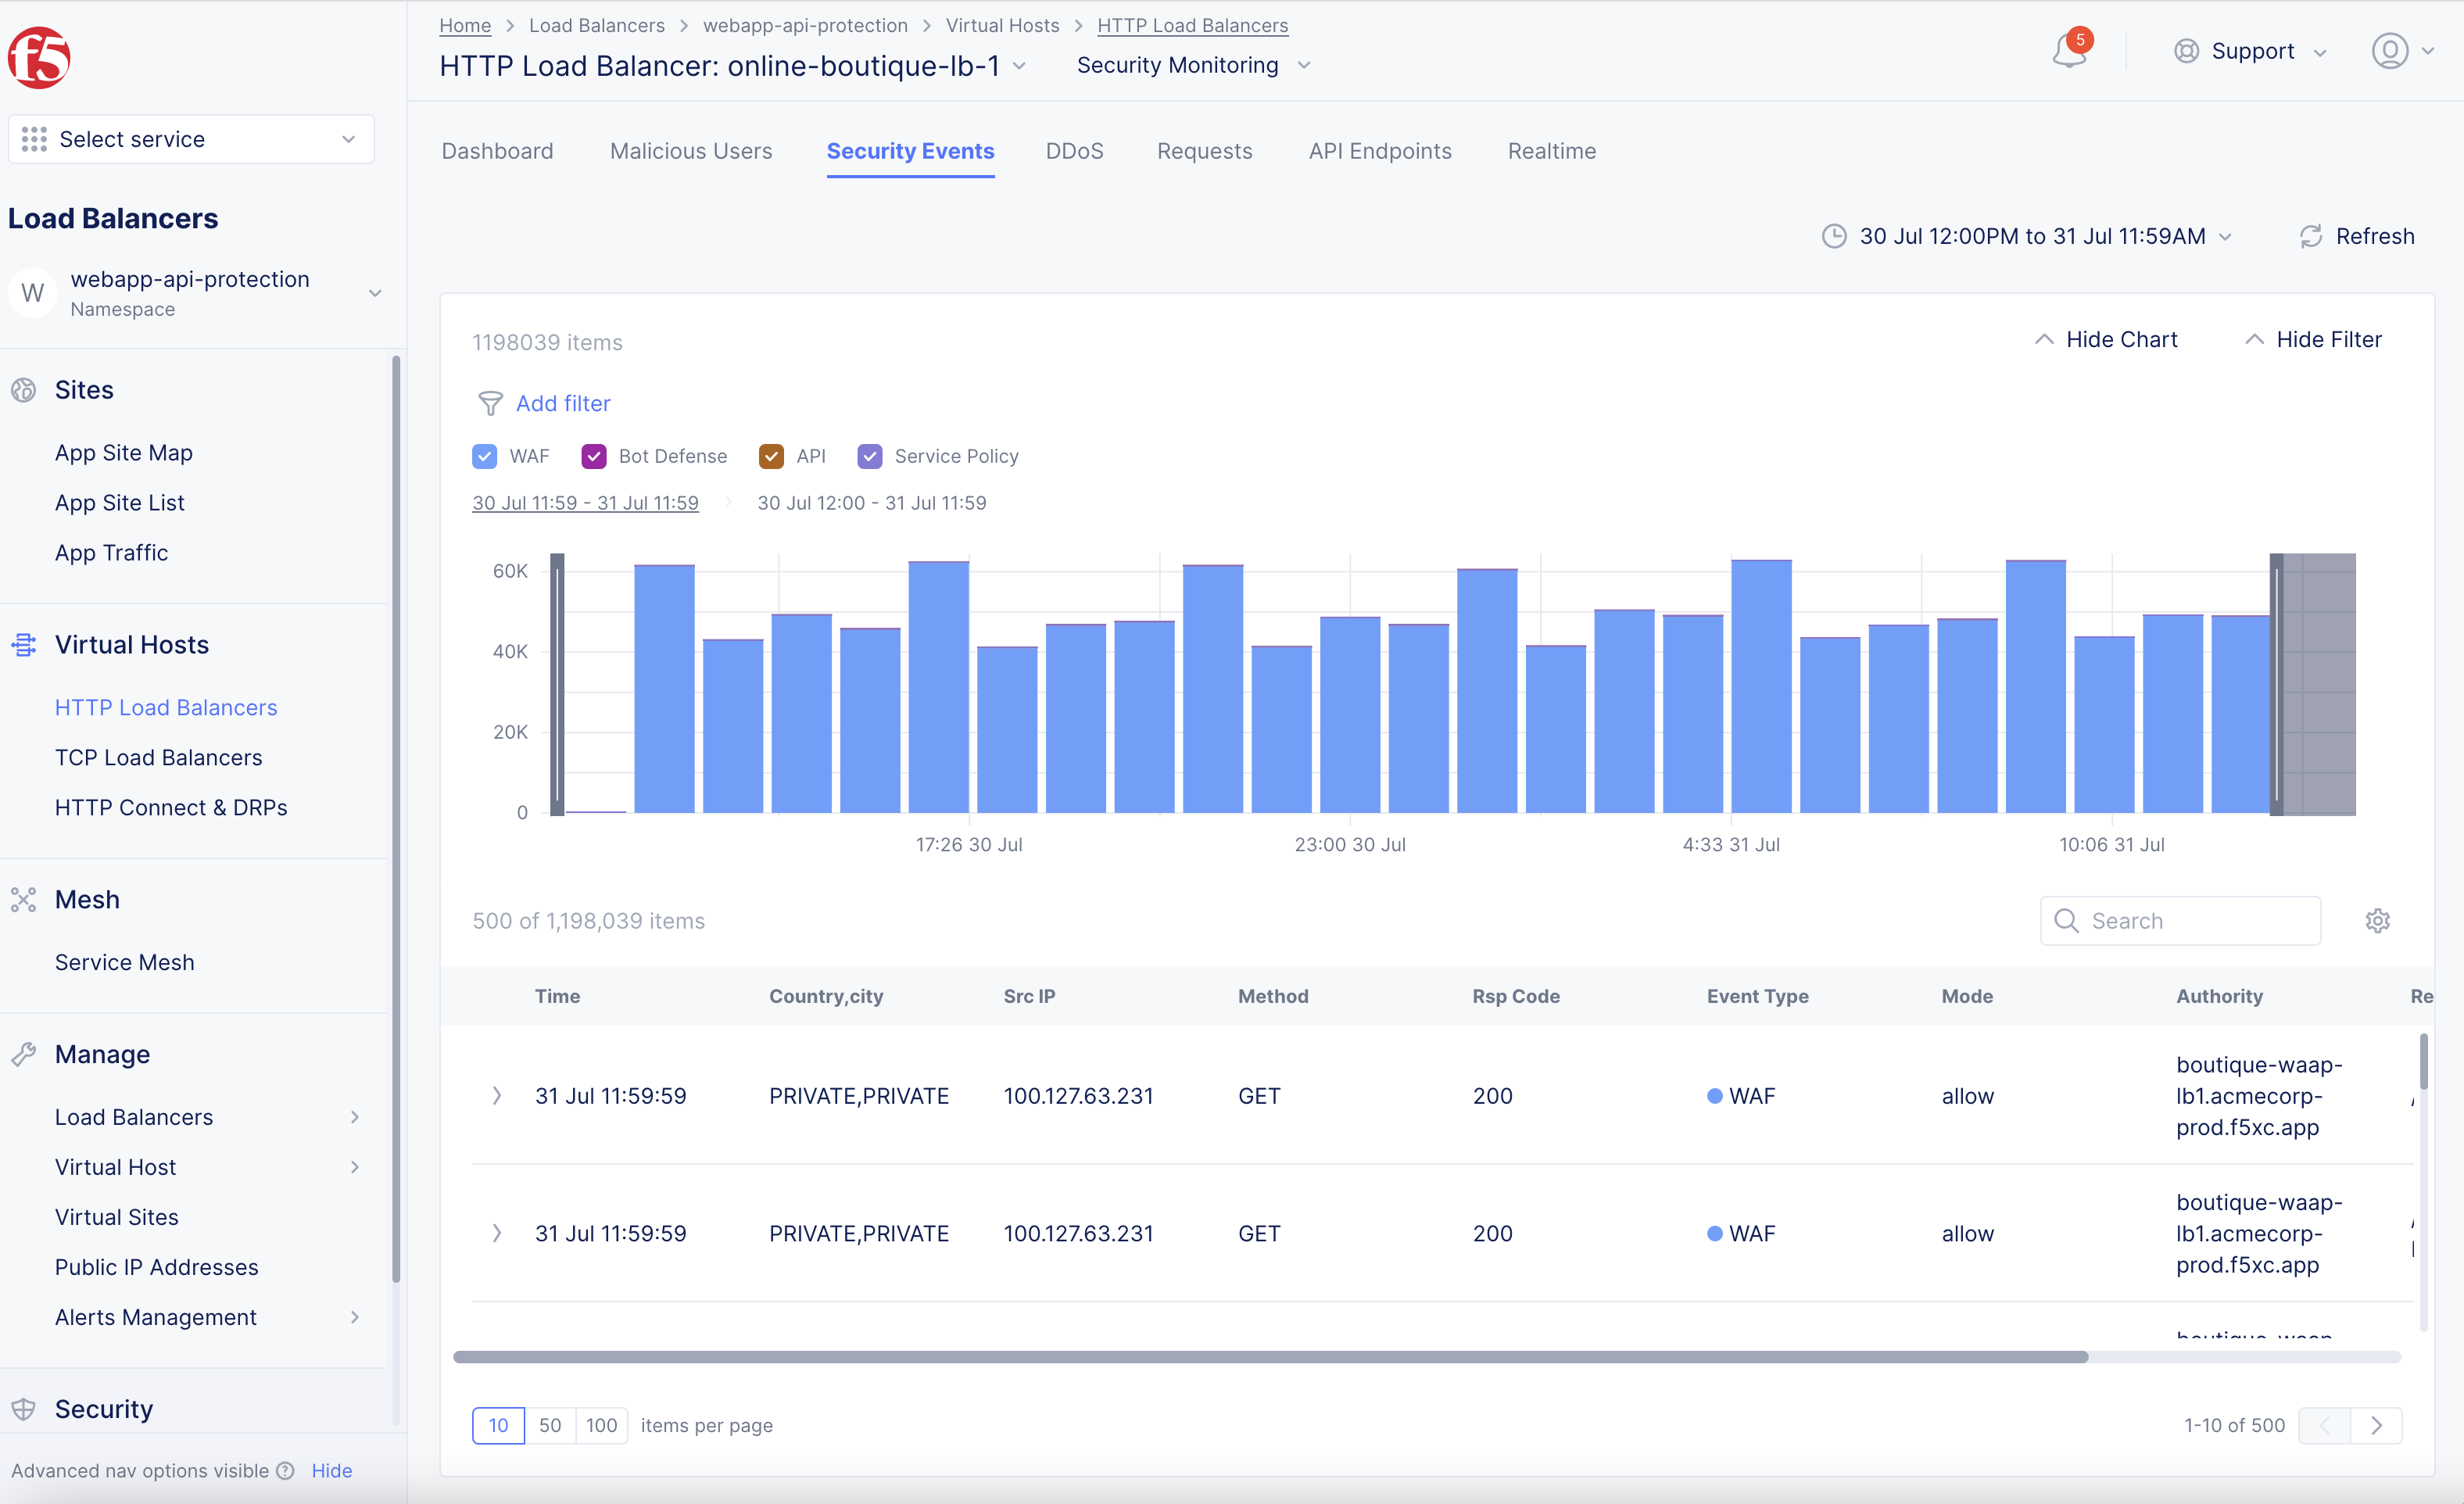Click the search magnifier icon

(2066, 921)
